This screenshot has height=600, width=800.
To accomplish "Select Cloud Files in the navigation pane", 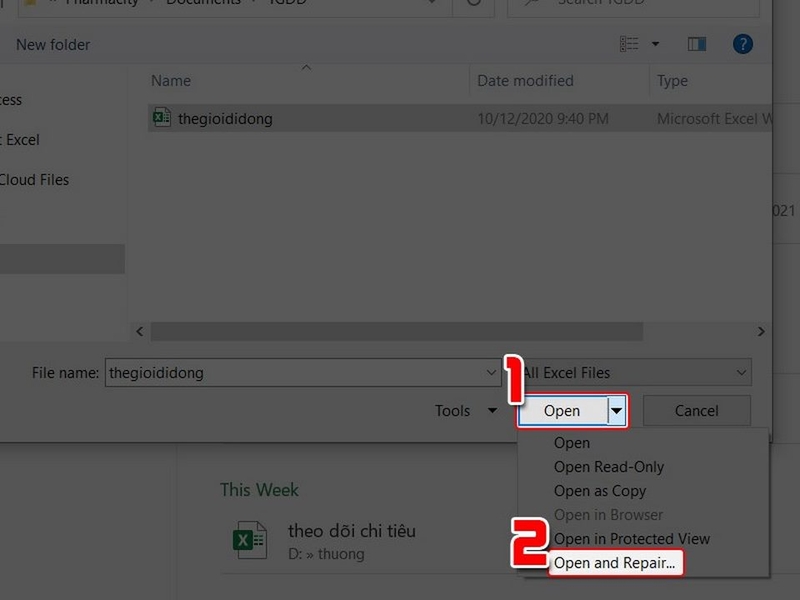I will (x=34, y=180).
